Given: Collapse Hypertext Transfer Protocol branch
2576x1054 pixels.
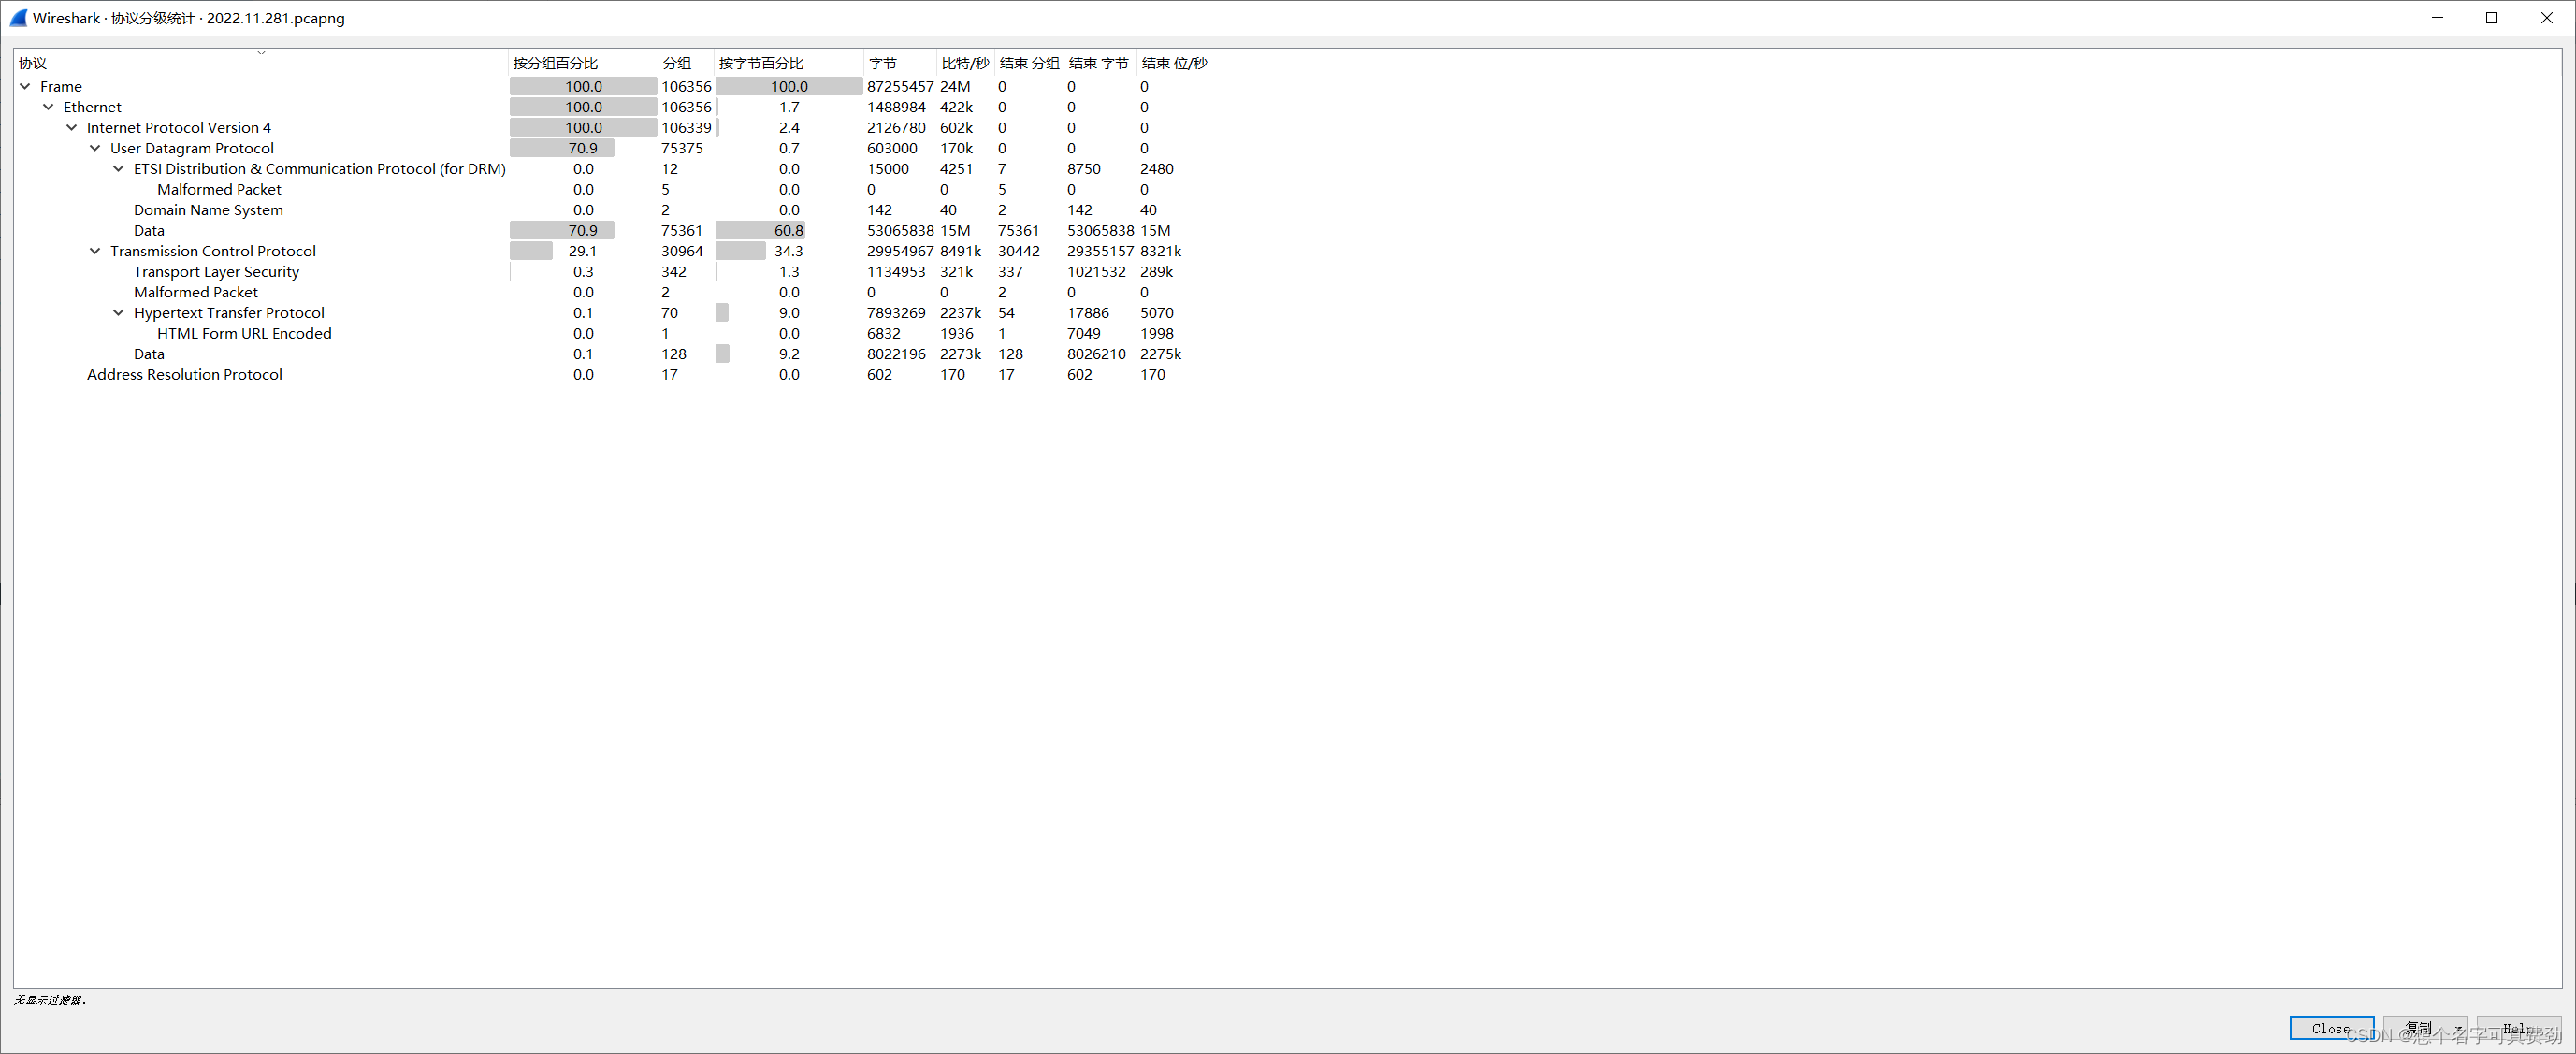Looking at the screenshot, I should (118, 313).
